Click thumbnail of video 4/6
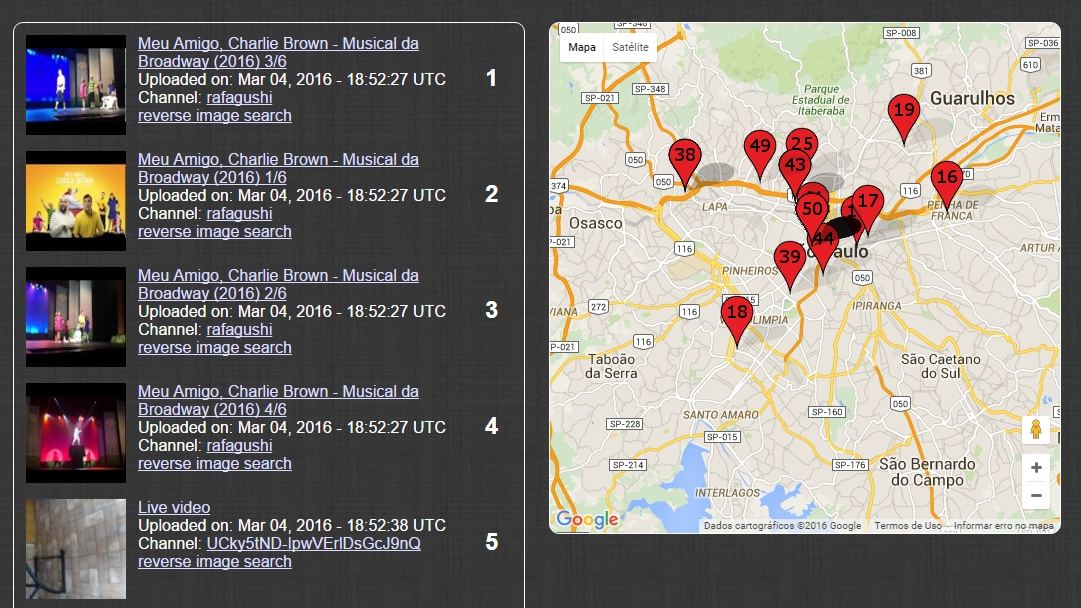 click(x=76, y=433)
